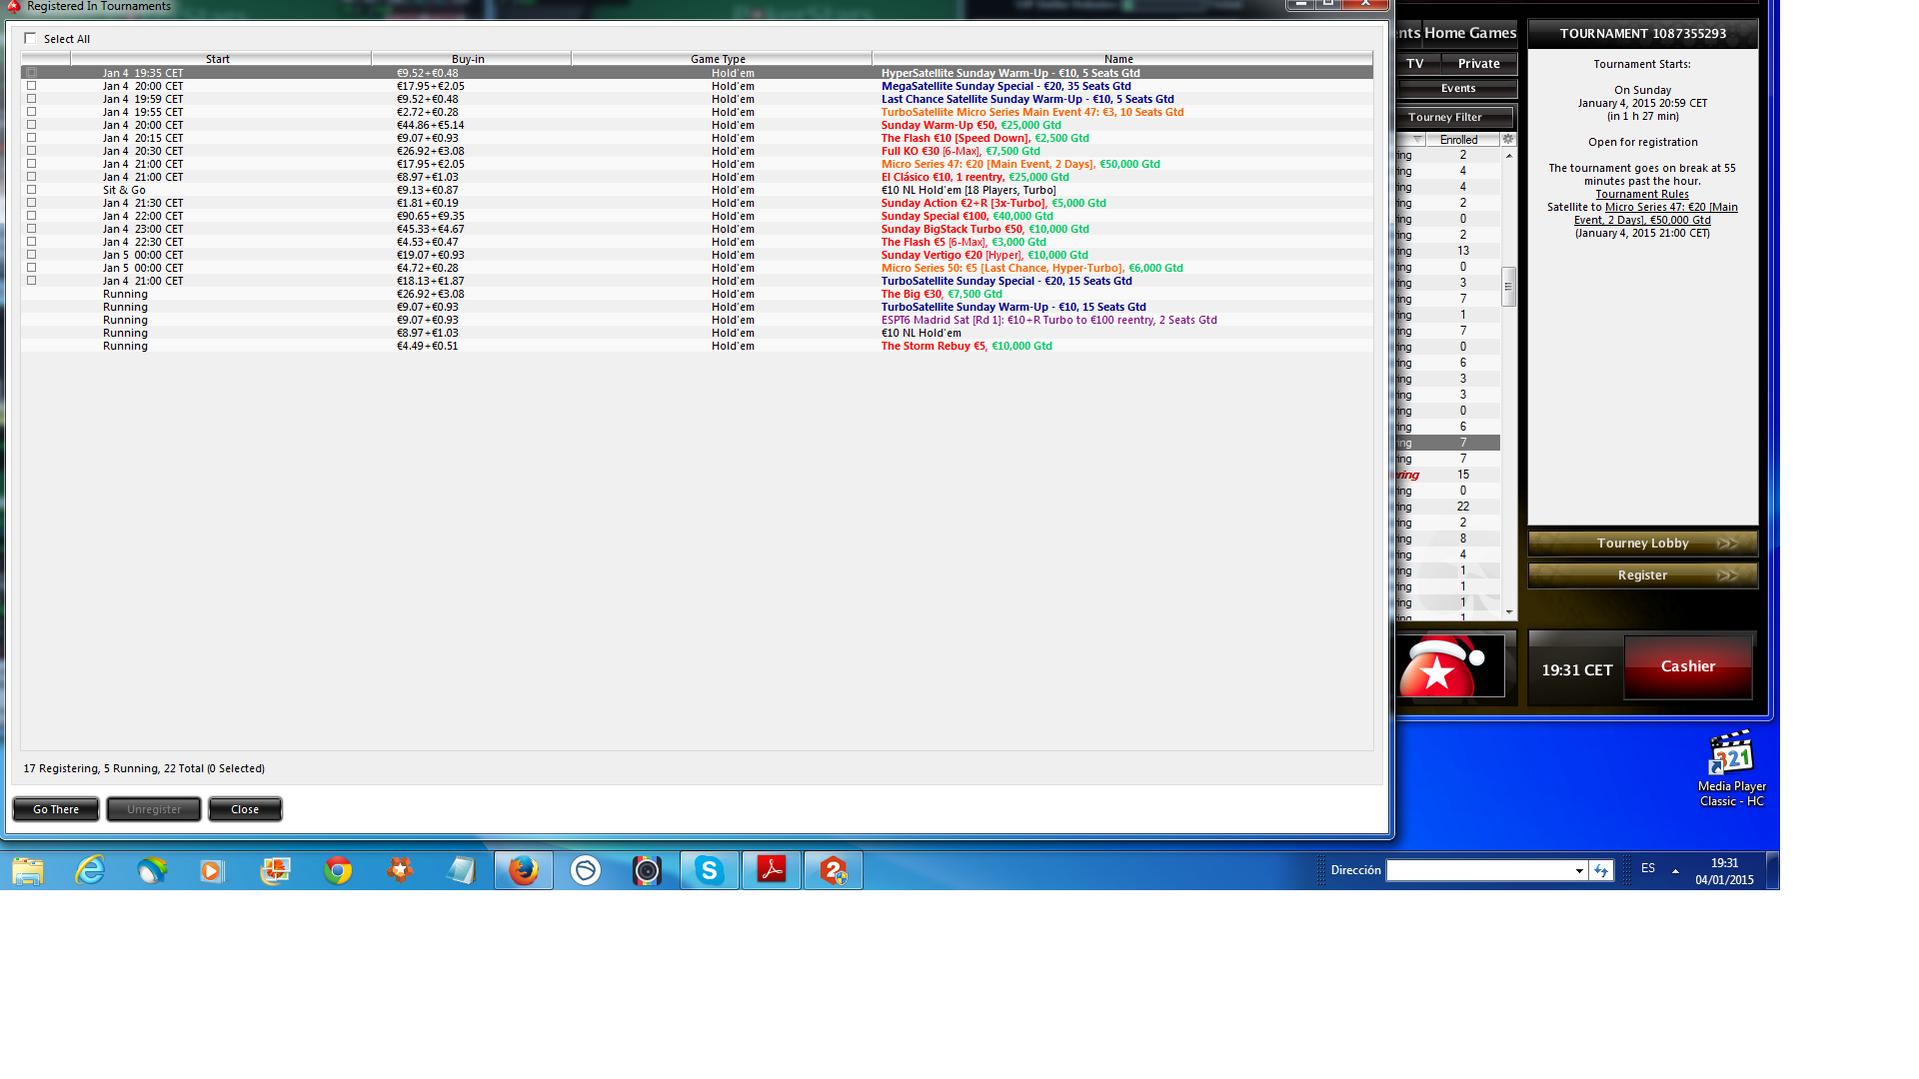
Task: Sort by Game Type column header
Action: (718, 59)
